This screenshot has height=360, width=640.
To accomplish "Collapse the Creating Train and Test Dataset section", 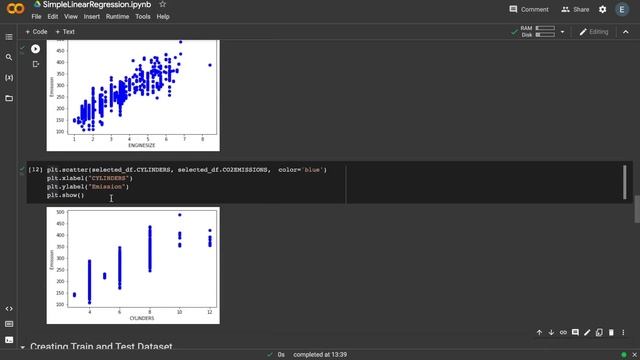I will click(22, 347).
